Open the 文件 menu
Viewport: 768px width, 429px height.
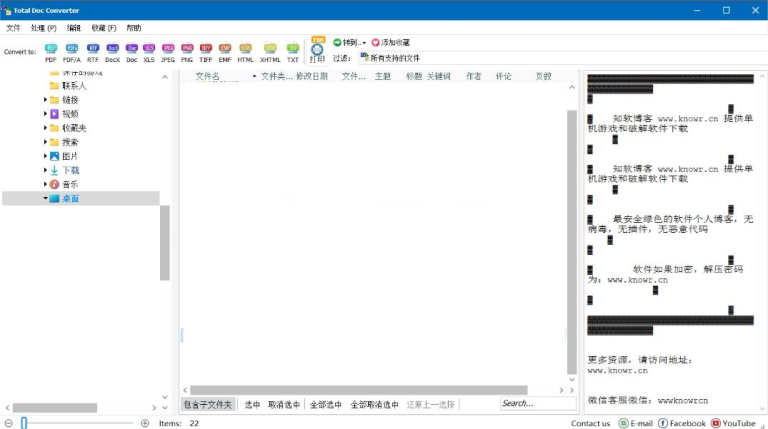coord(13,28)
